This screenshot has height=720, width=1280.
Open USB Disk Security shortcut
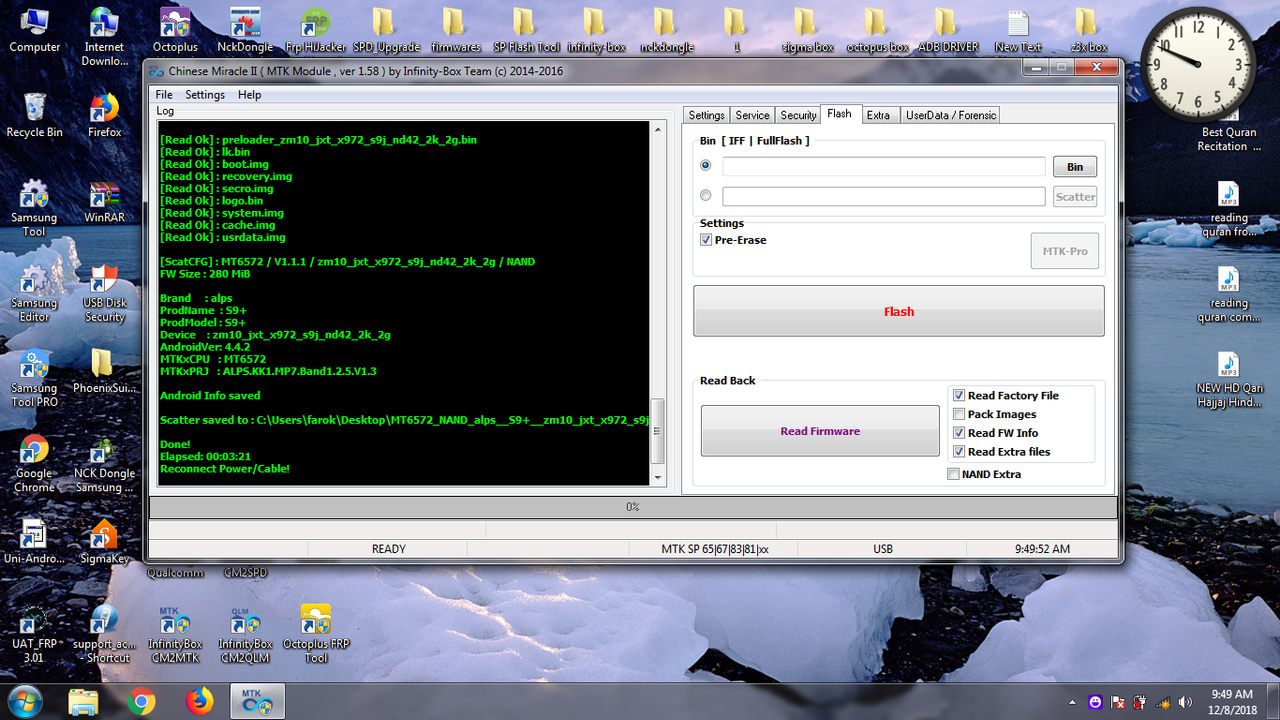(104, 293)
